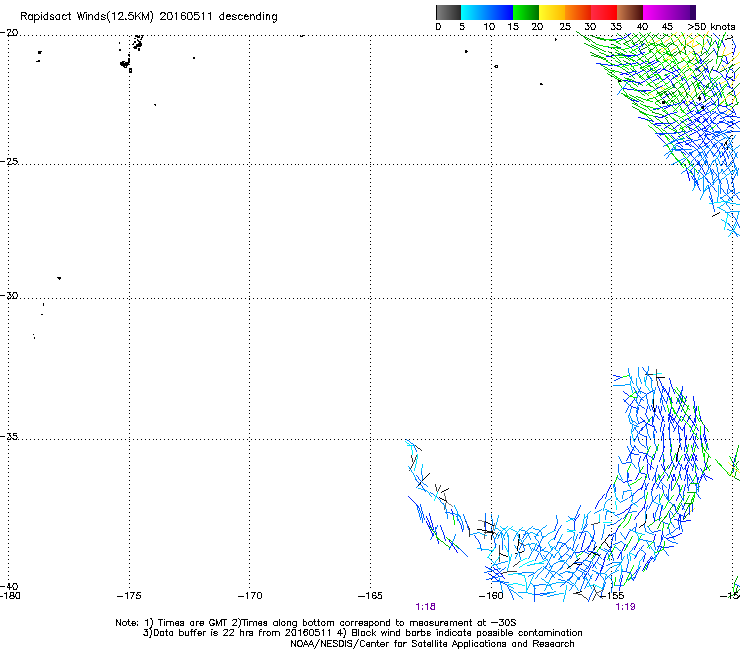
Task: Click the legend label ">50 knots"
Action: (x=711, y=27)
